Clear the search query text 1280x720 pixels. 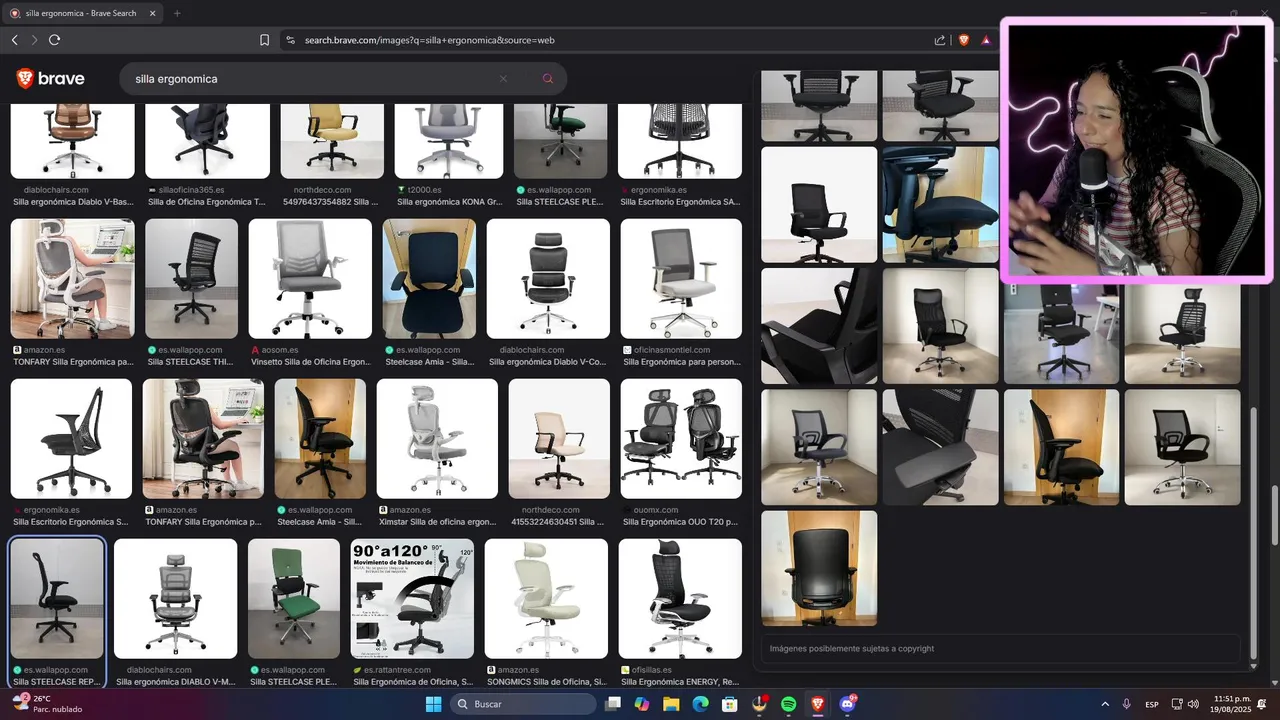pos(503,79)
